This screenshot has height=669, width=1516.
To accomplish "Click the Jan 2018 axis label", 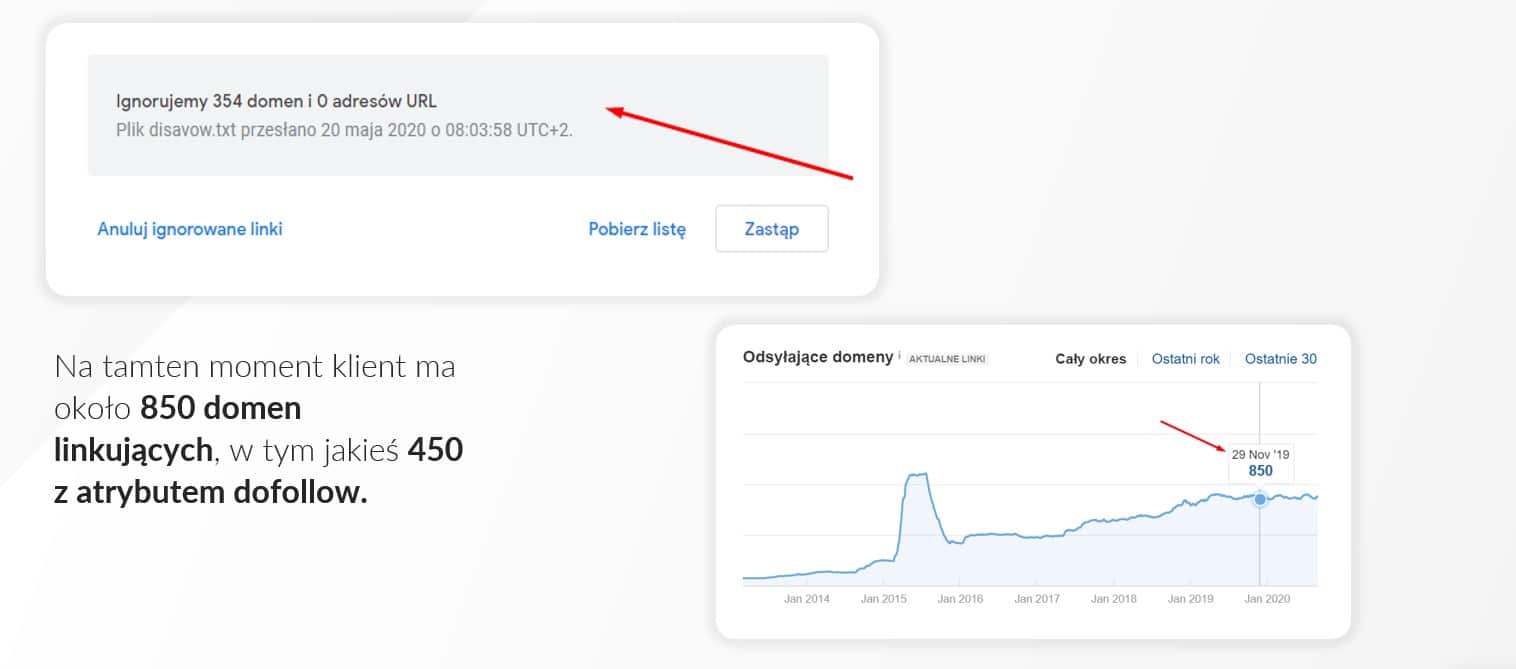I will click(1113, 599).
